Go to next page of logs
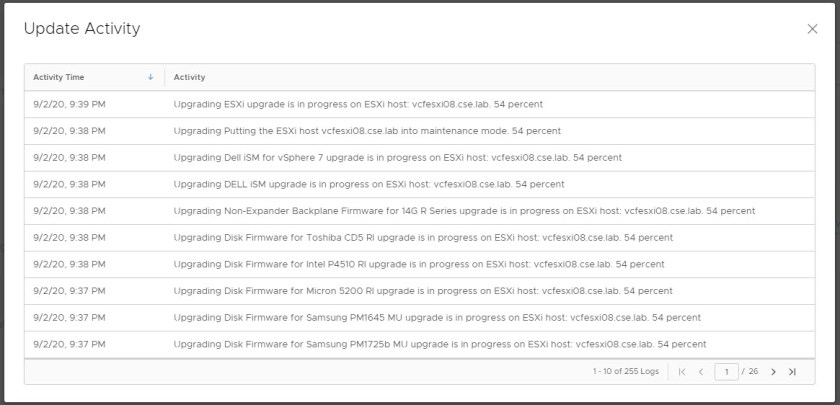The width and height of the screenshot is (840, 405). click(x=773, y=372)
